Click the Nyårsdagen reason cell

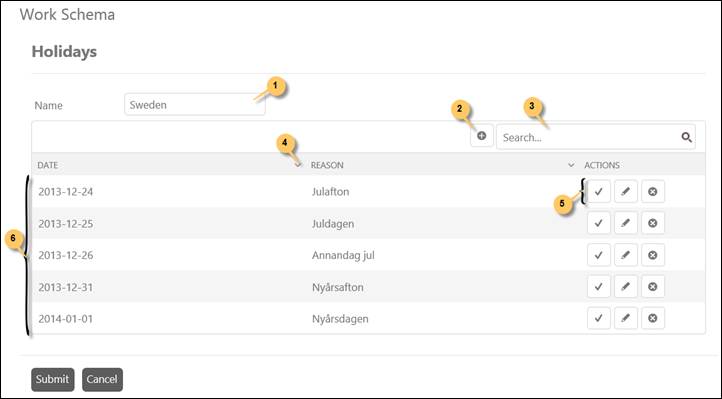(x=340, y=319)
